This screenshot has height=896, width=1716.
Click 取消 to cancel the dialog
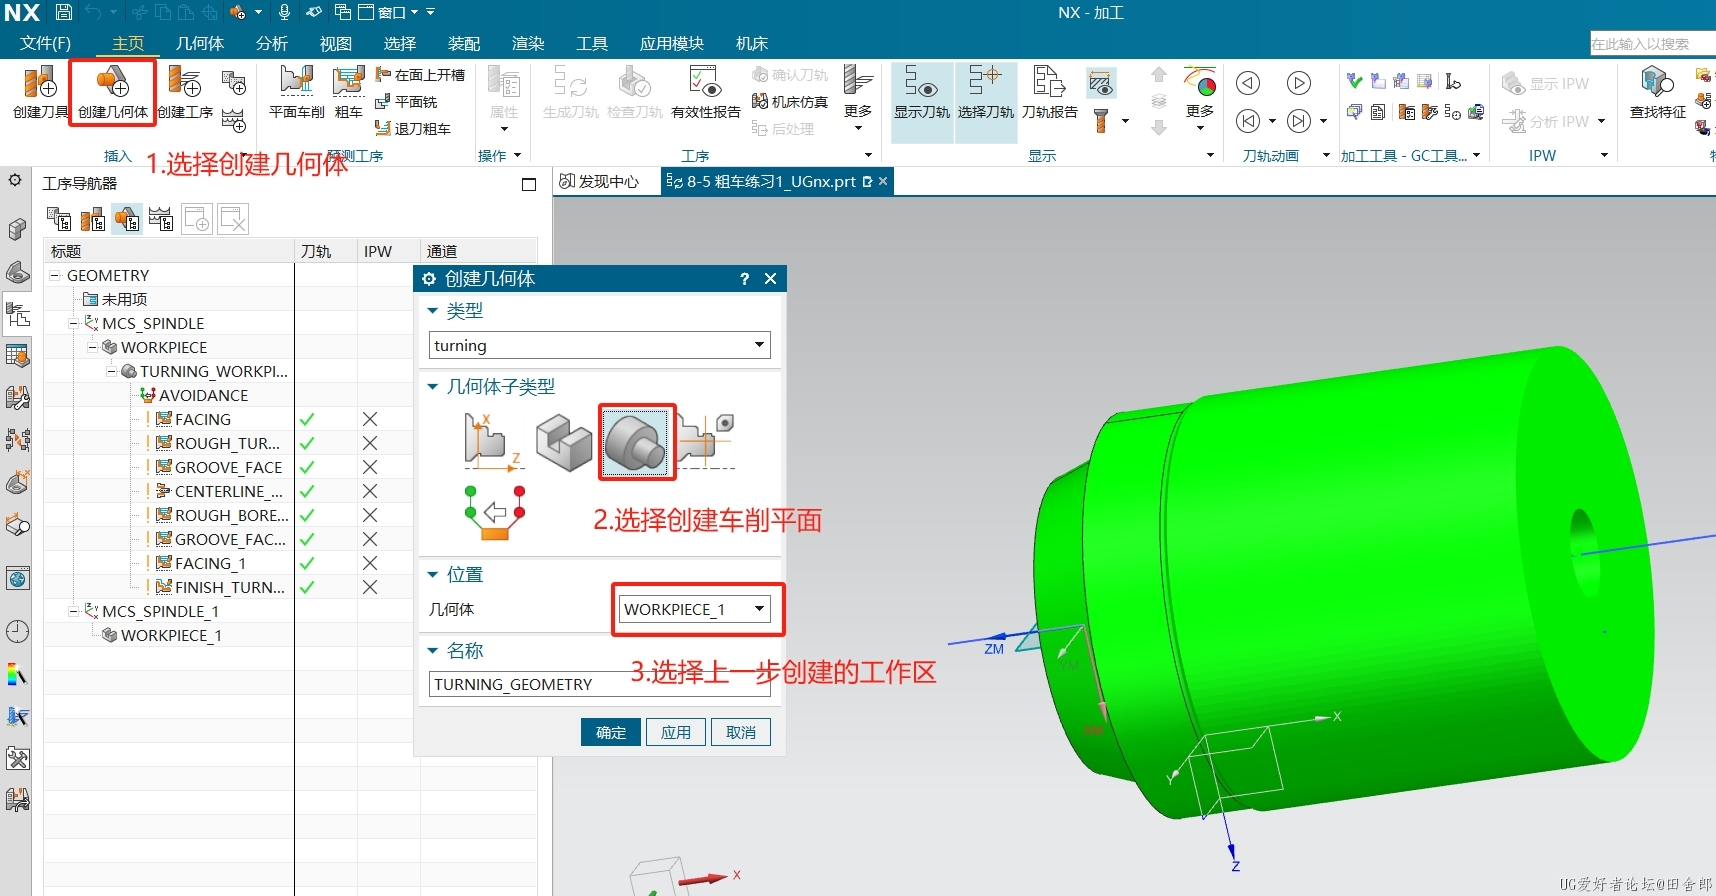coord(741,732)
